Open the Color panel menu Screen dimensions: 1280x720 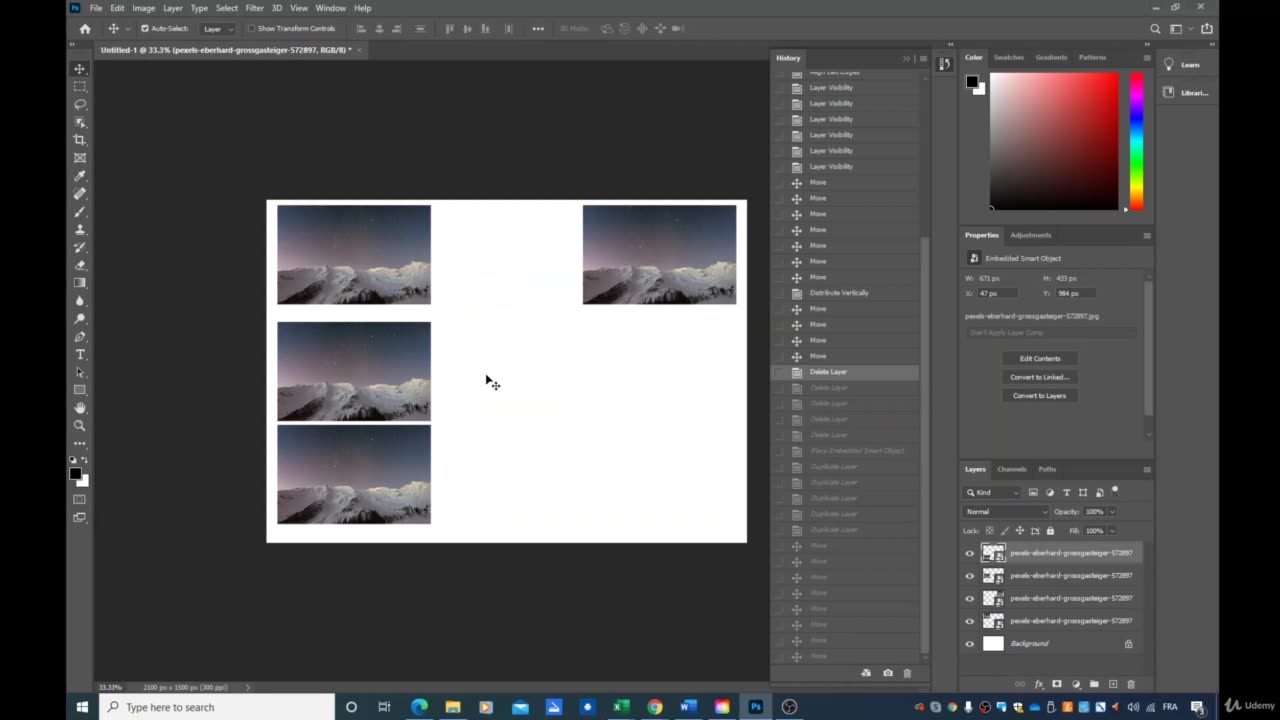point(1147,57)
